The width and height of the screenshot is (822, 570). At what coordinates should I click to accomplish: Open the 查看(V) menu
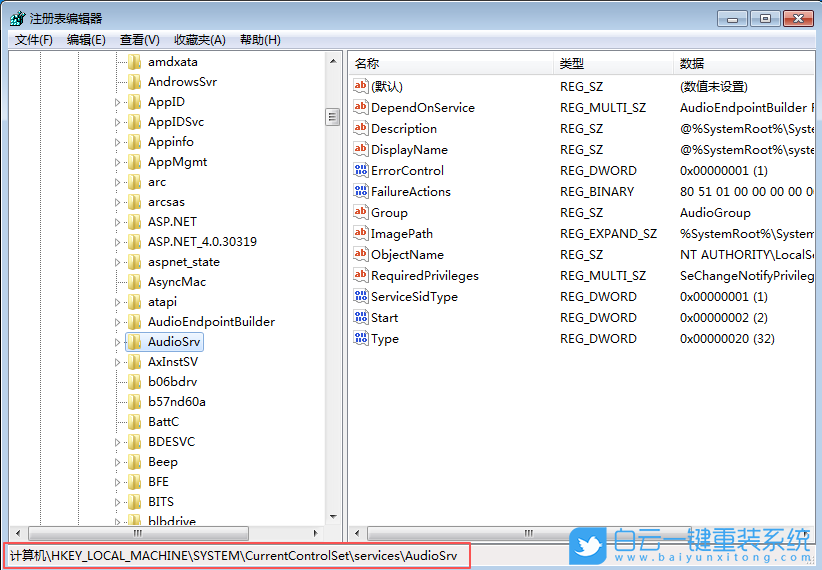[x=139, y=40]
